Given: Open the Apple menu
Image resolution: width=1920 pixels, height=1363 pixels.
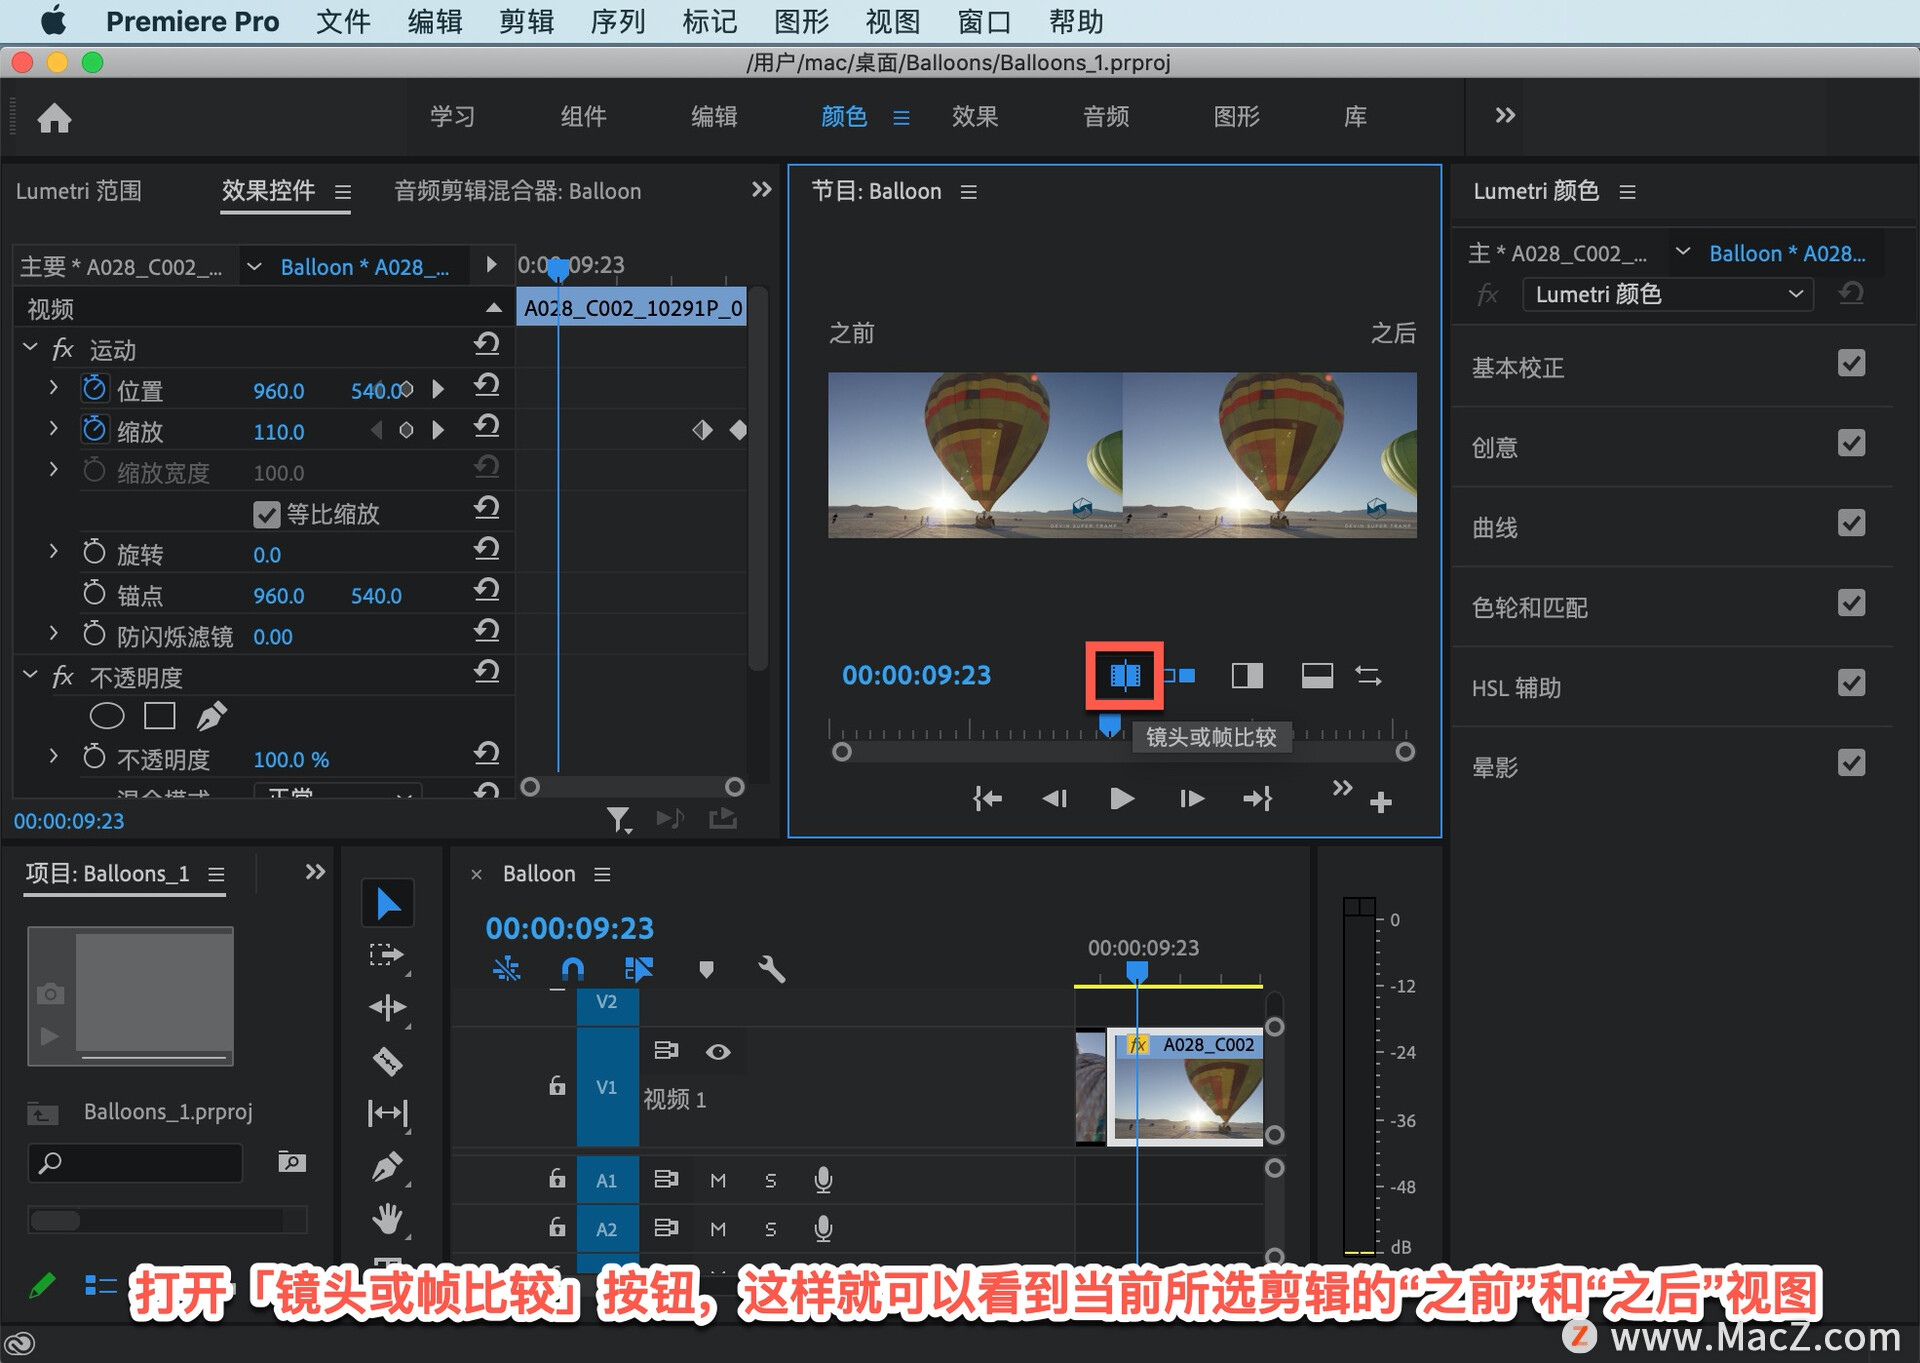Looking at the screenshot, I should (x=52, y=21).
